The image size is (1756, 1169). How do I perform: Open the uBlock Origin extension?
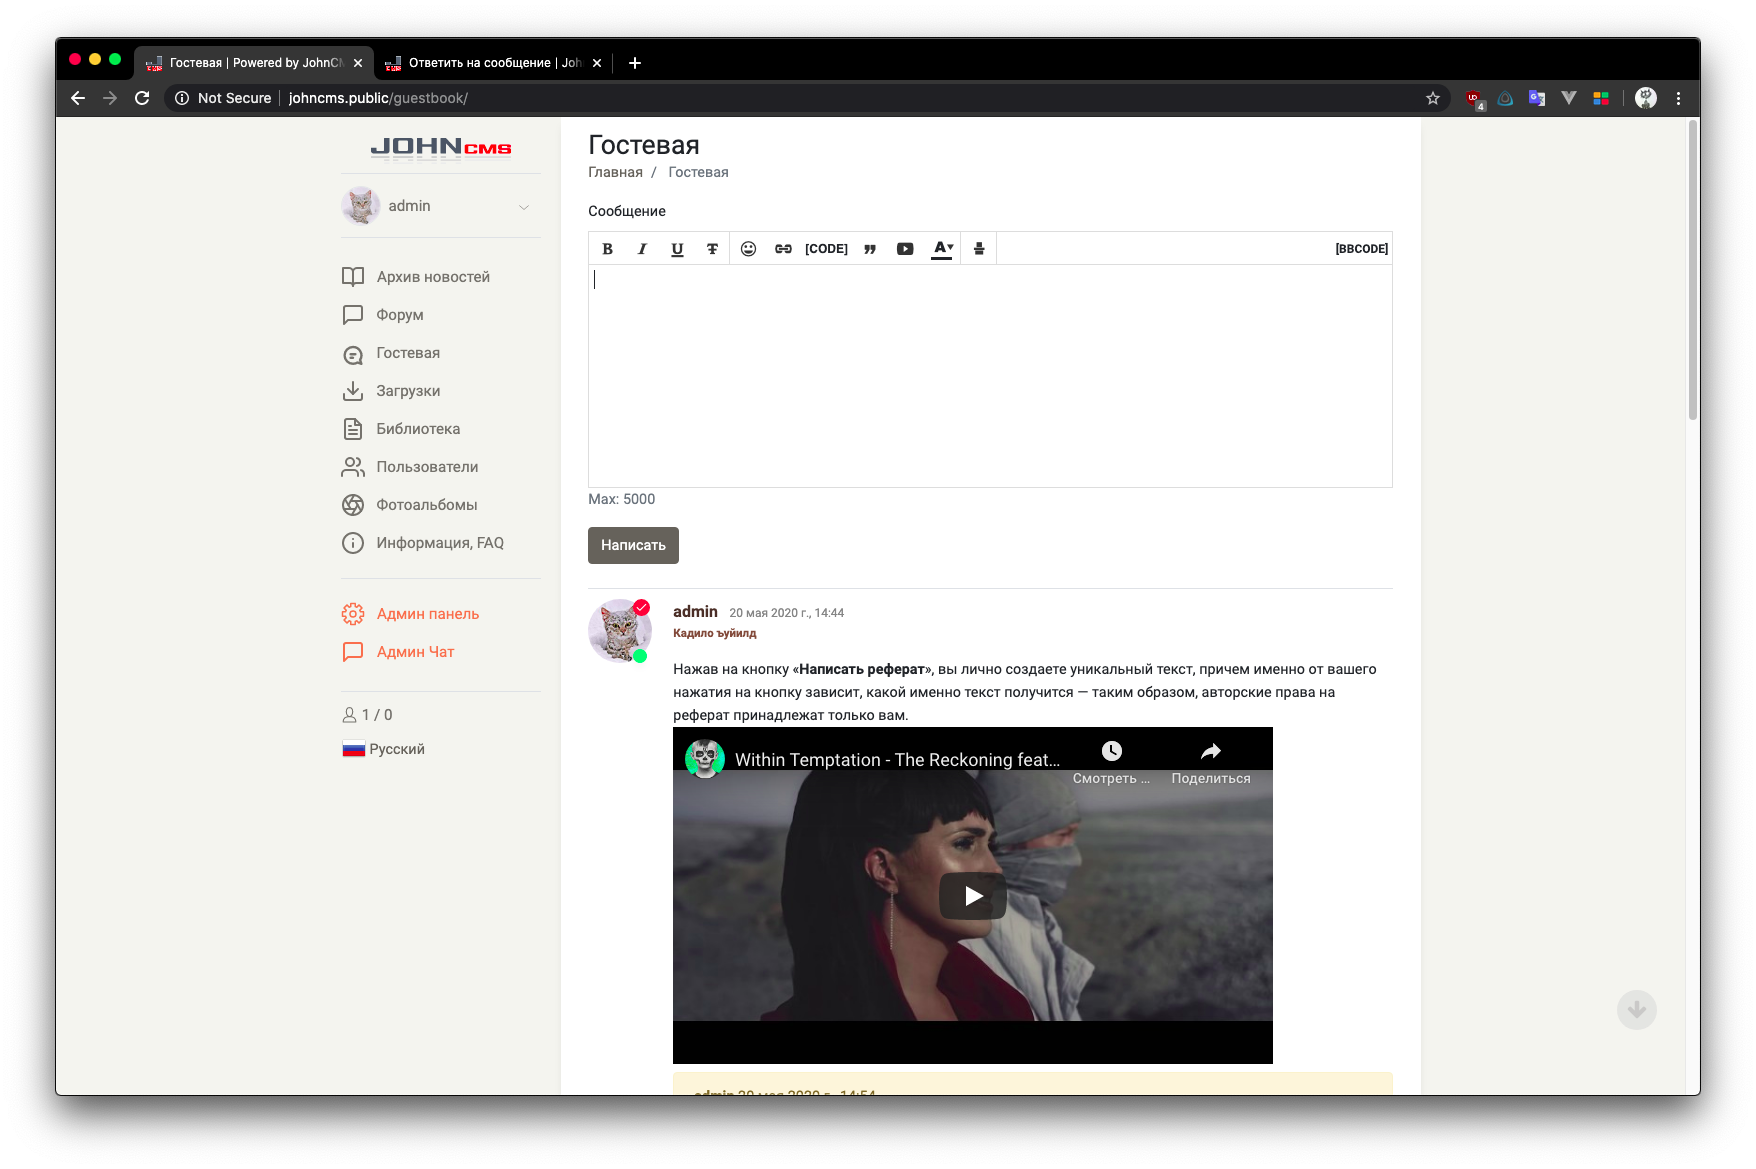click(1474, 98)
